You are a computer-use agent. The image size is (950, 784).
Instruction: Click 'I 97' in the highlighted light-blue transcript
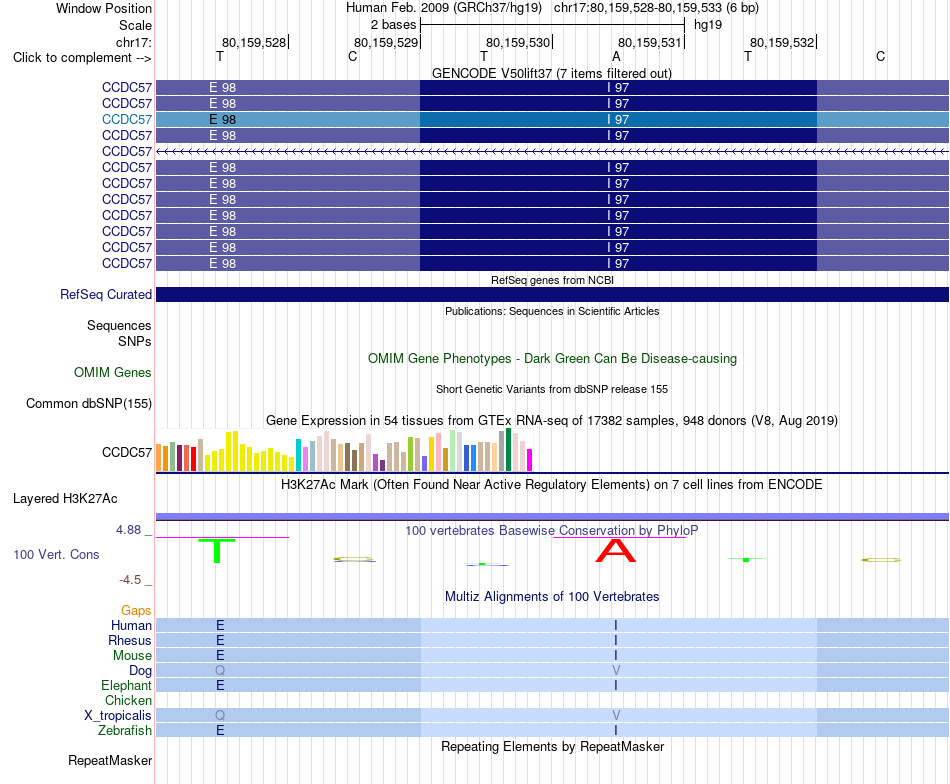[x=618, y=119]
